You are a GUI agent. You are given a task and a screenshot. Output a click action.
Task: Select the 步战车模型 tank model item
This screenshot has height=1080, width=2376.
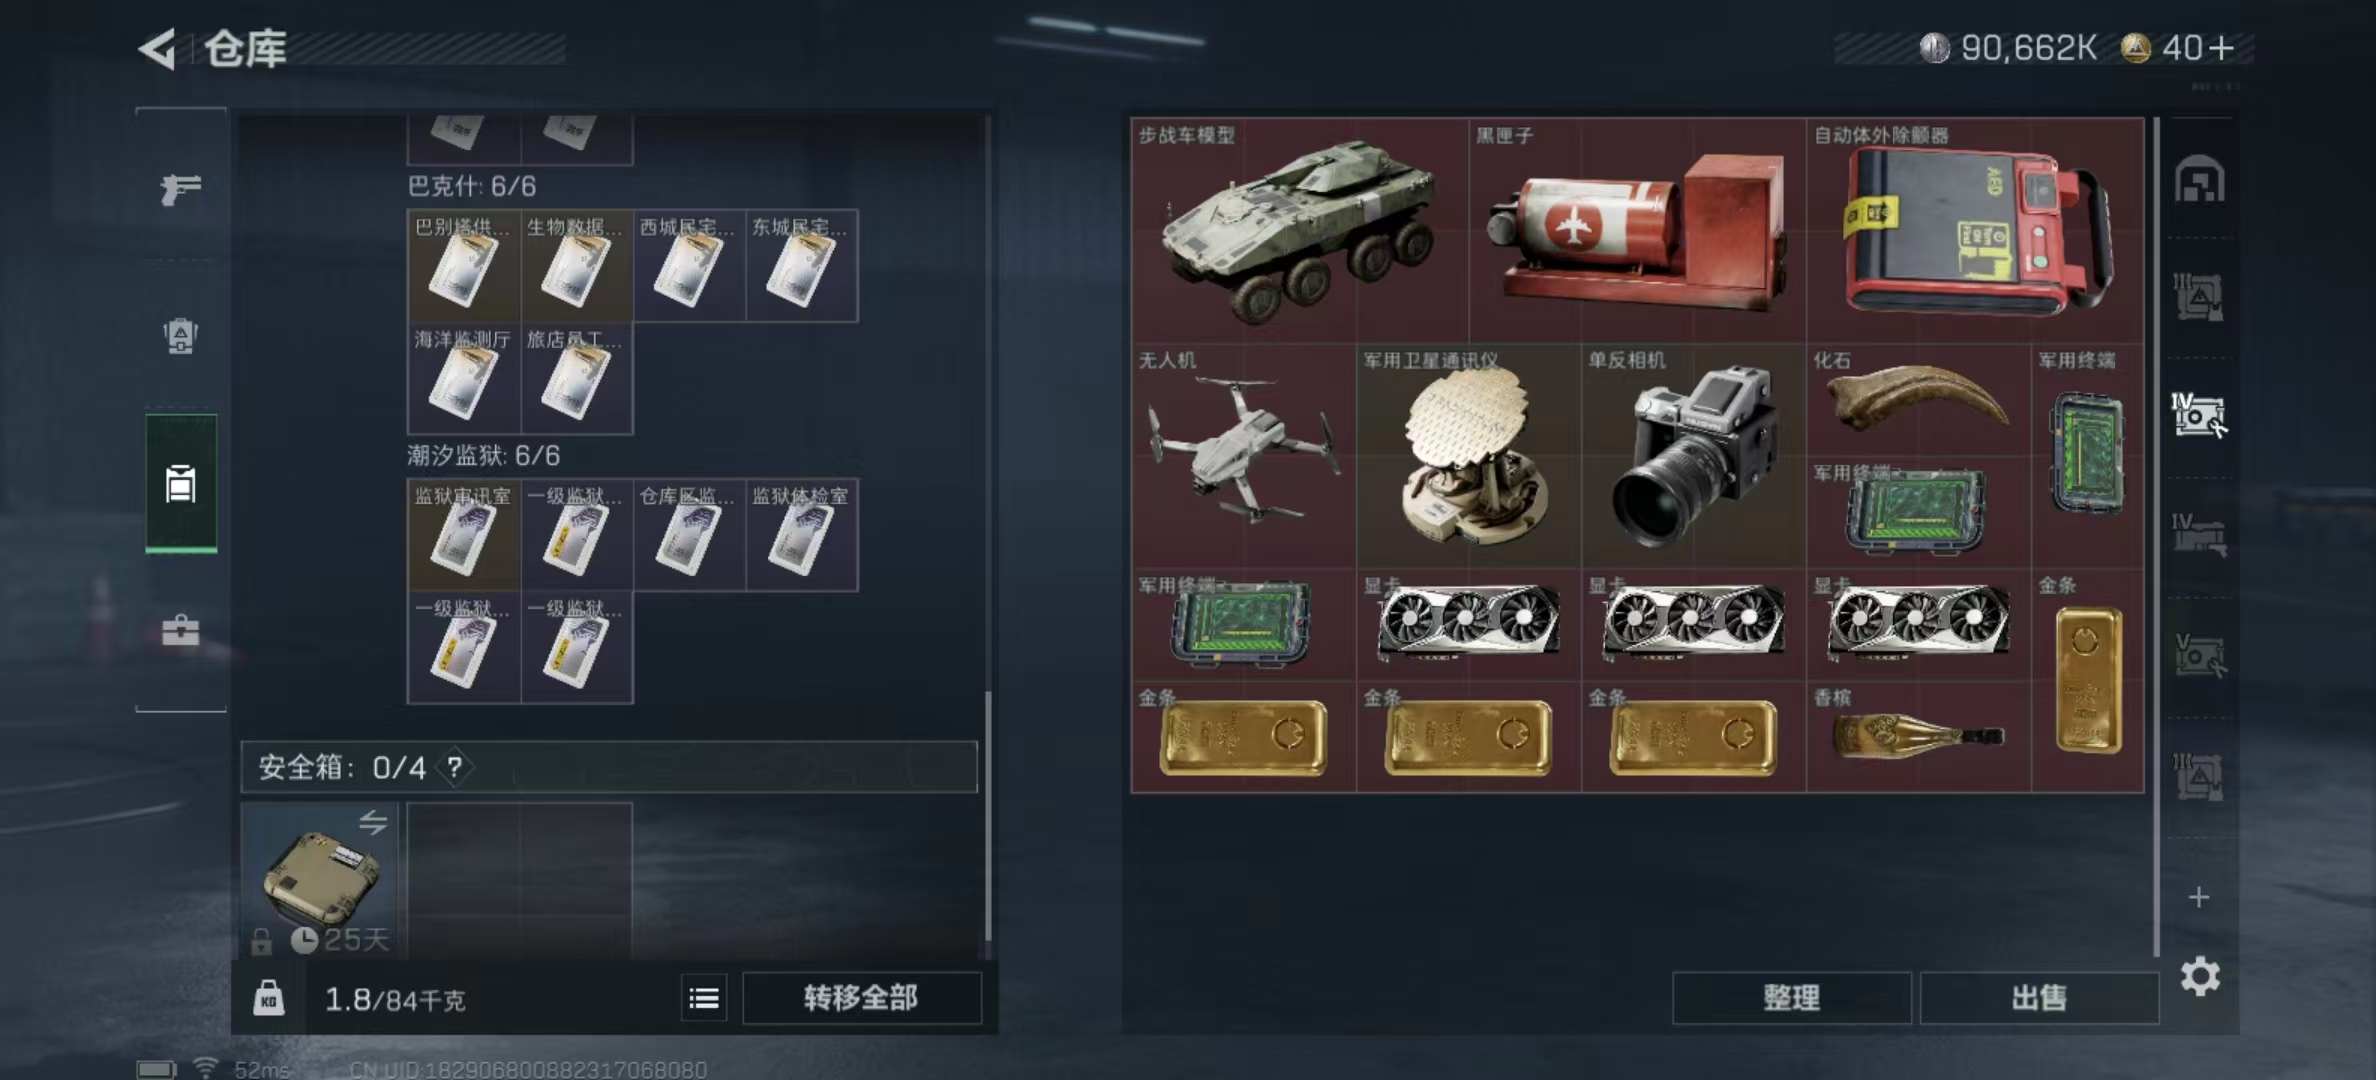1300,230
